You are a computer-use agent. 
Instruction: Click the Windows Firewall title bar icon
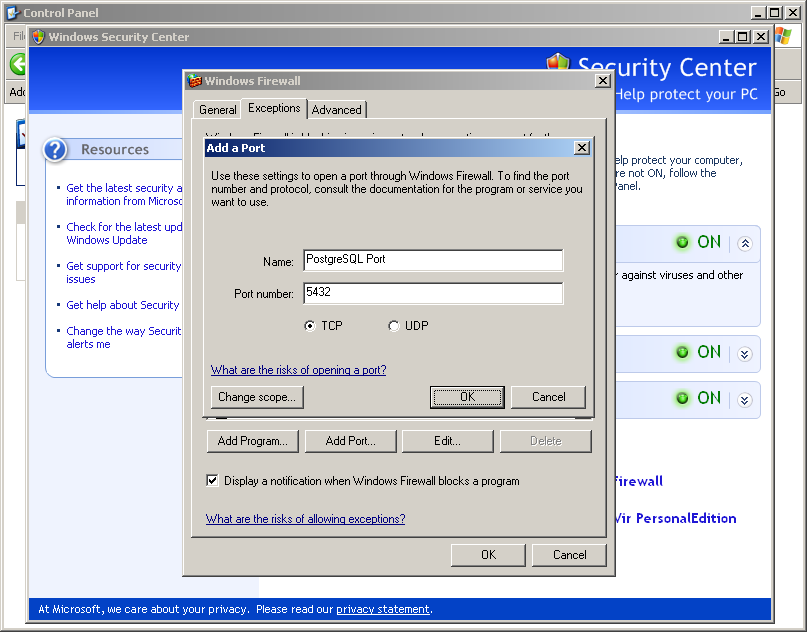point(194,81)
